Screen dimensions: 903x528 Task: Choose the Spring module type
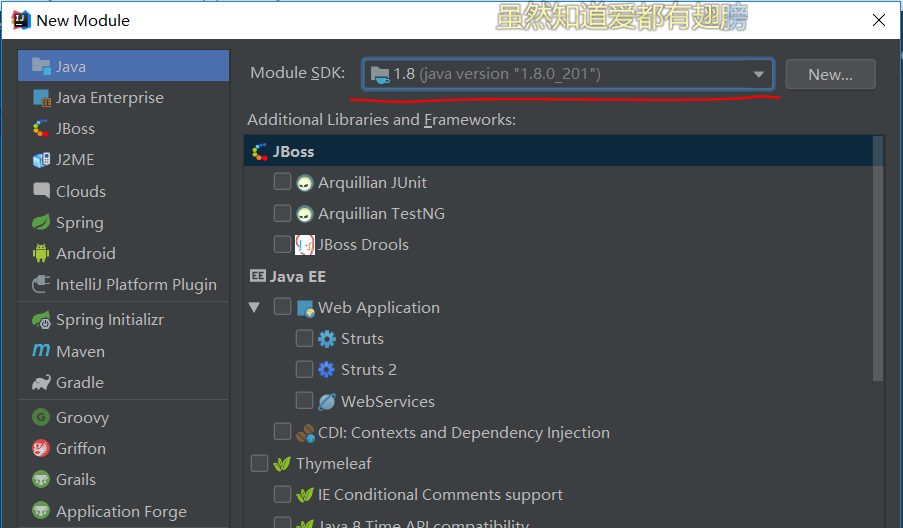click(x=124, y=222)
